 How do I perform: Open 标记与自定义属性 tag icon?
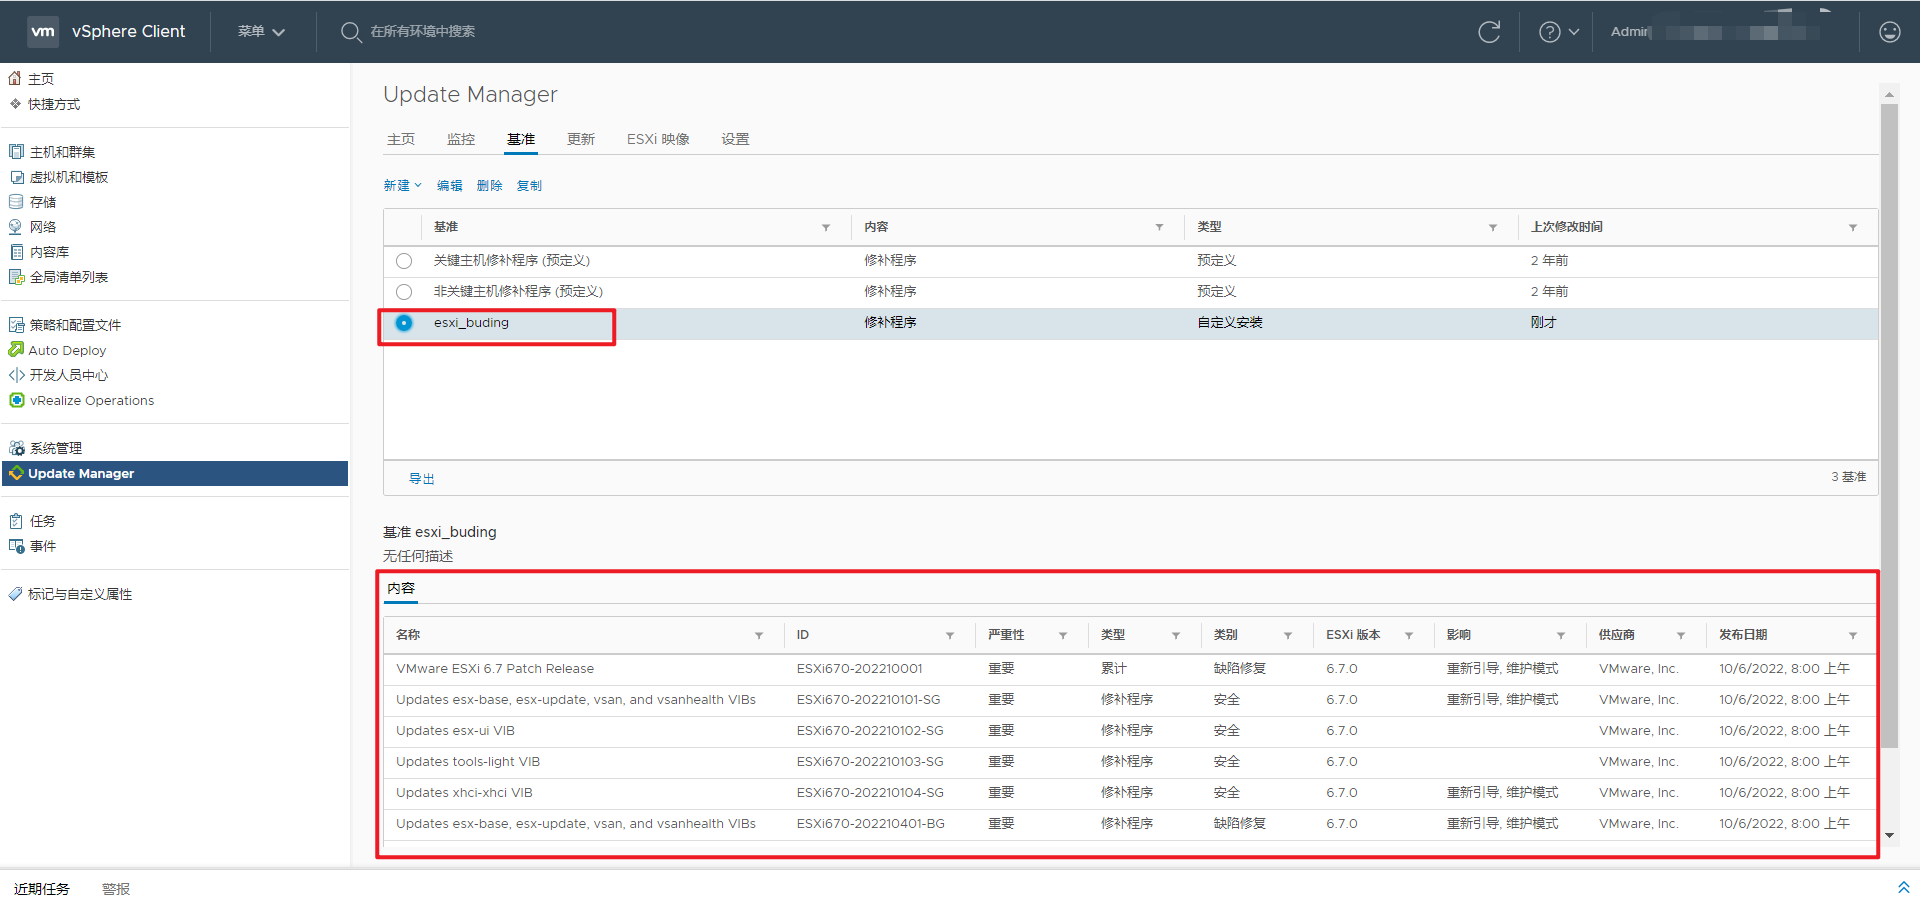(15, 594)
